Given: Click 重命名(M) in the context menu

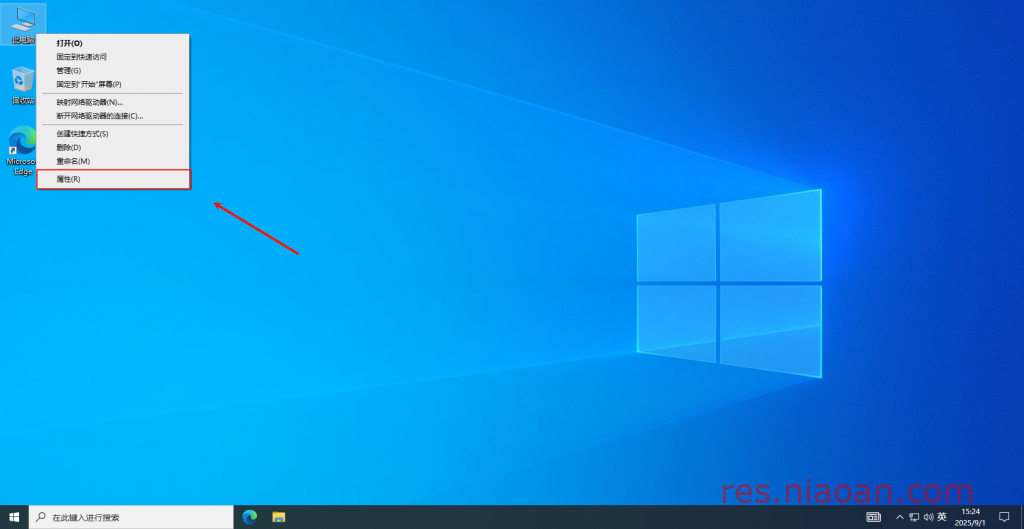Looking at the screenshot, I should click(73, 161).
